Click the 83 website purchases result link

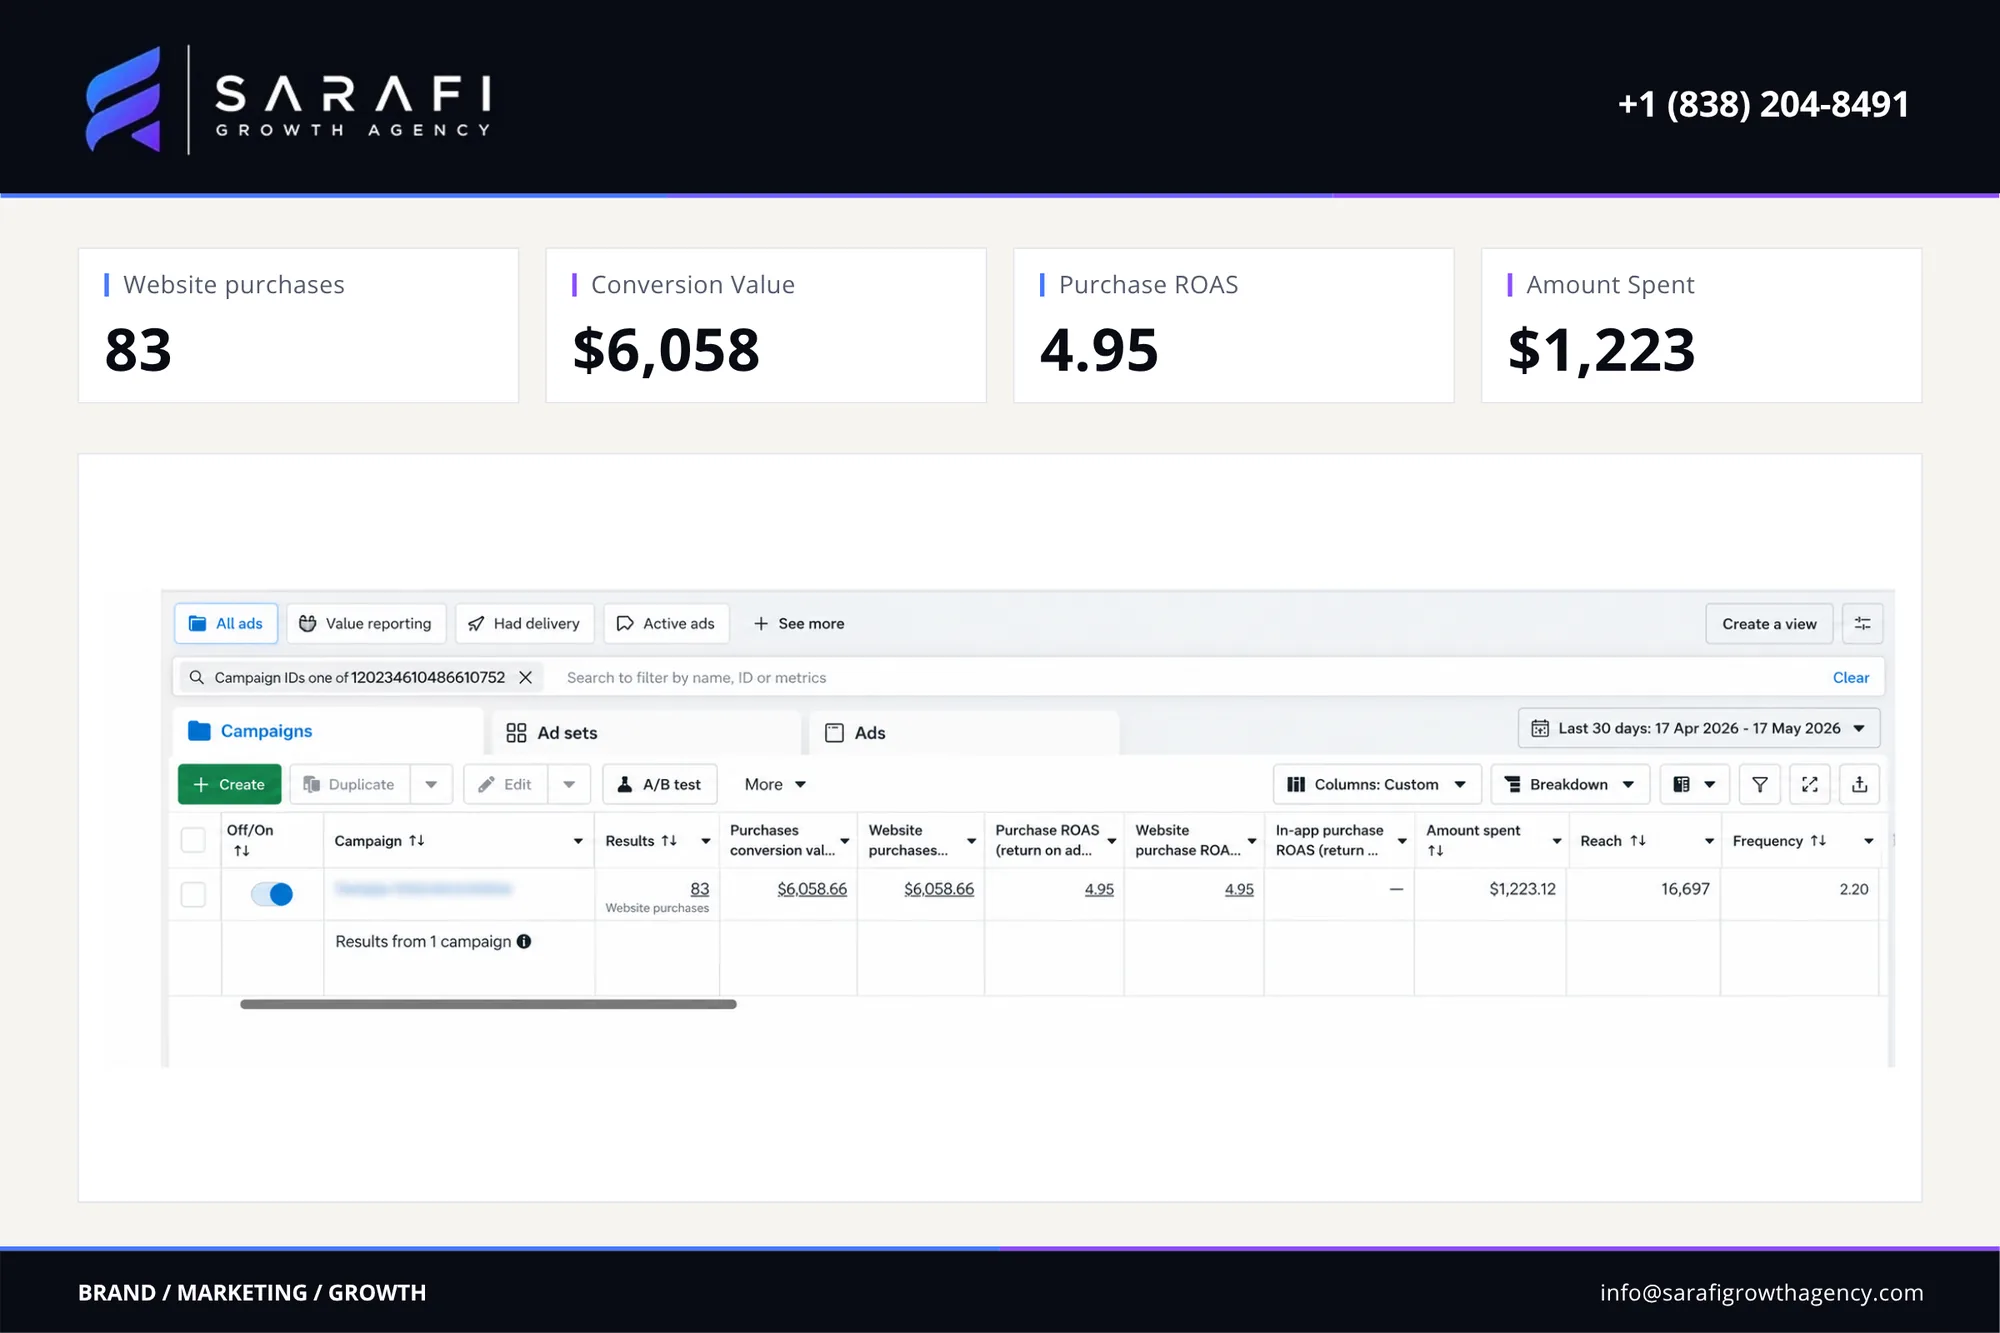click(699, 888)
